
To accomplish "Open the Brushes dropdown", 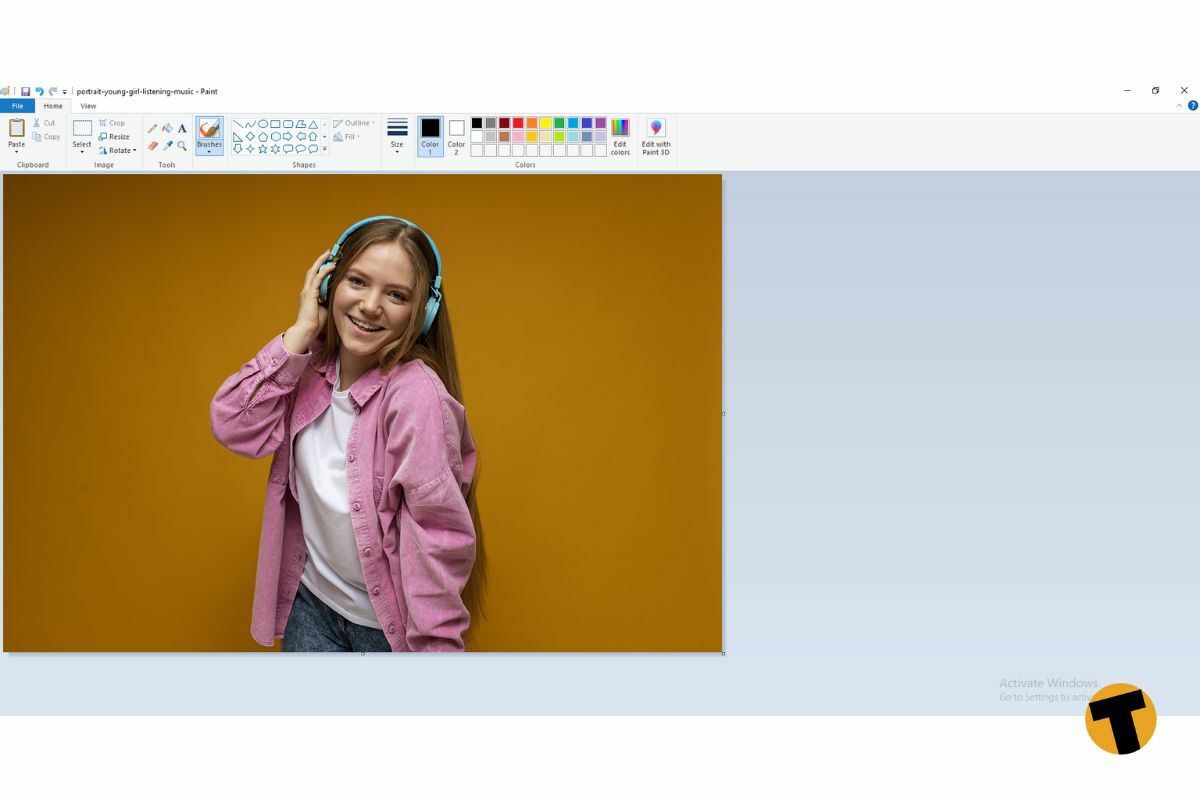I will 209,151.
